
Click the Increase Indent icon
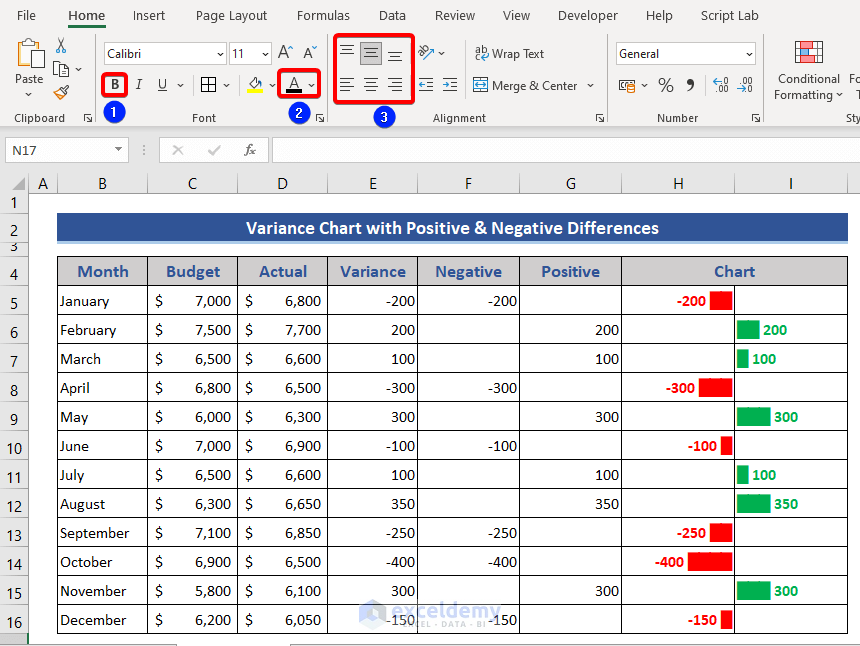(x=450, y=84)
